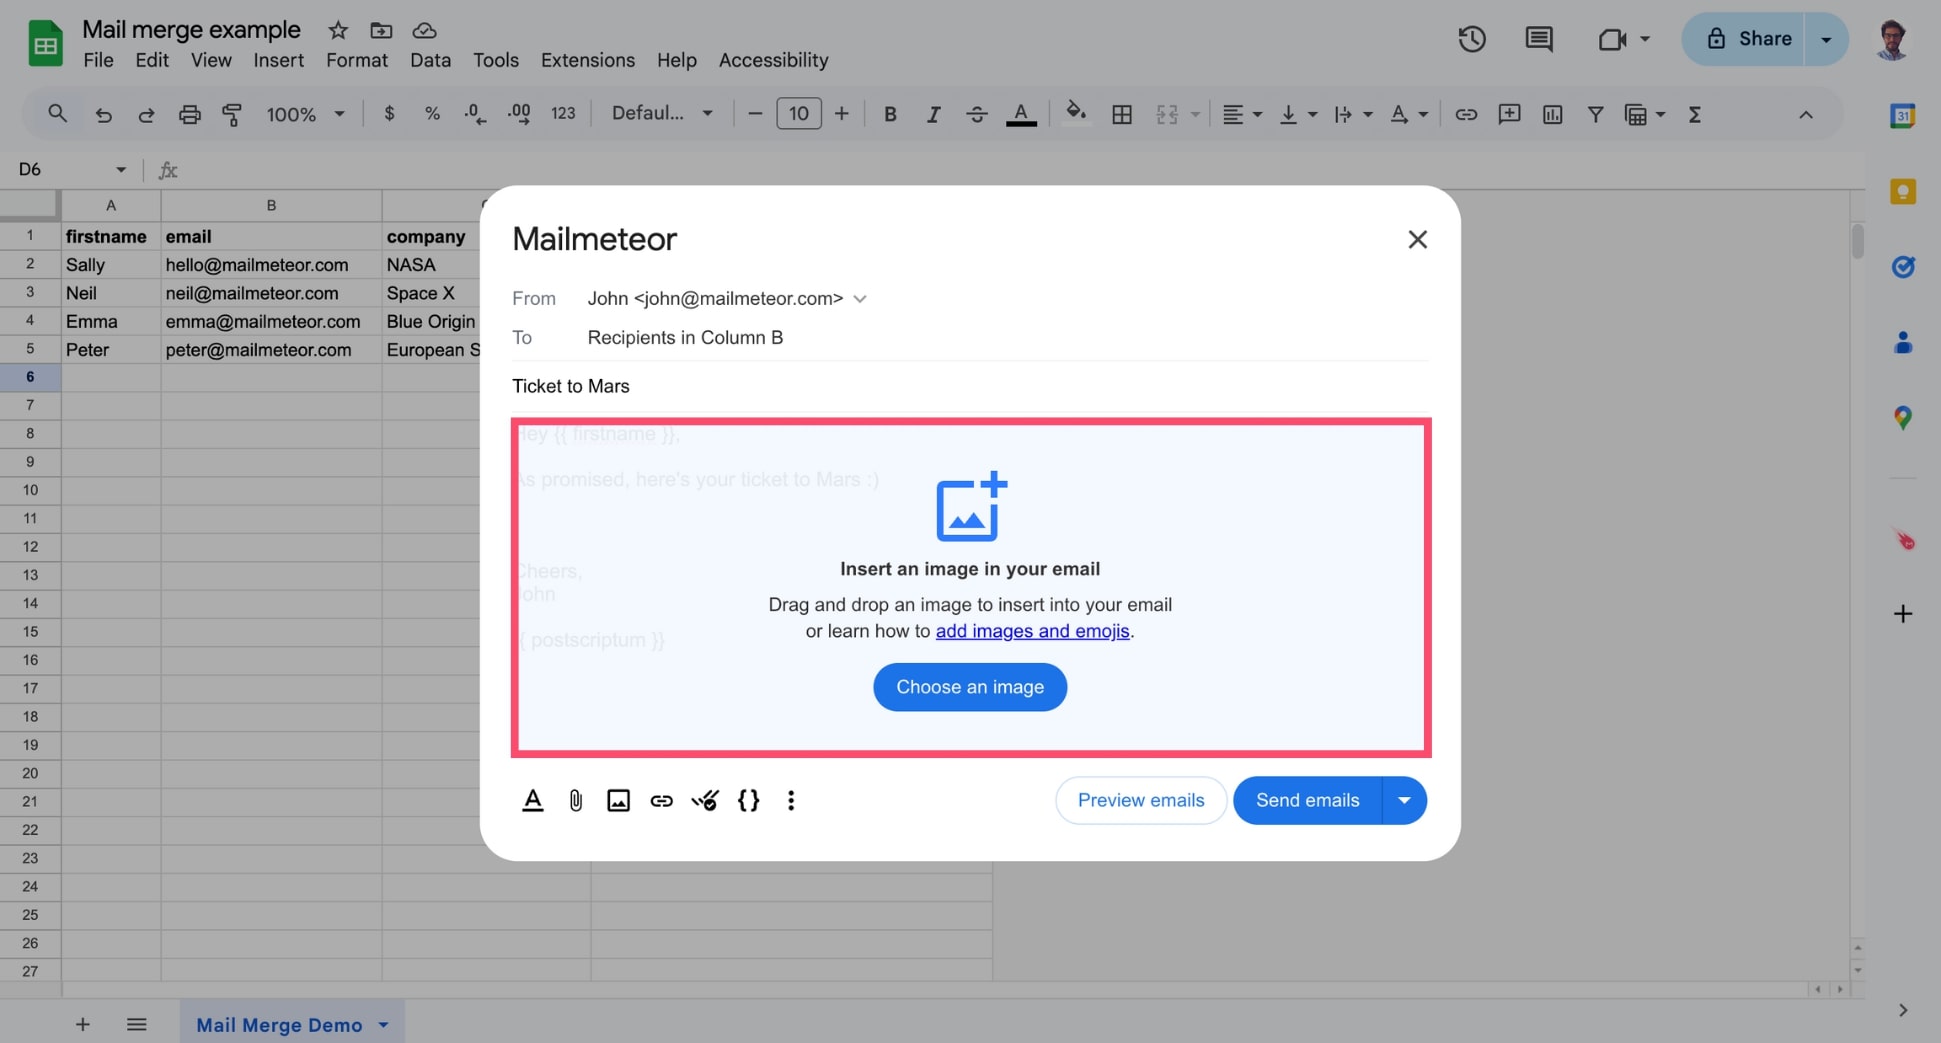Click the plus icon to get add-ons
Screen dimensions: 1941x1043
point(1903,614)
